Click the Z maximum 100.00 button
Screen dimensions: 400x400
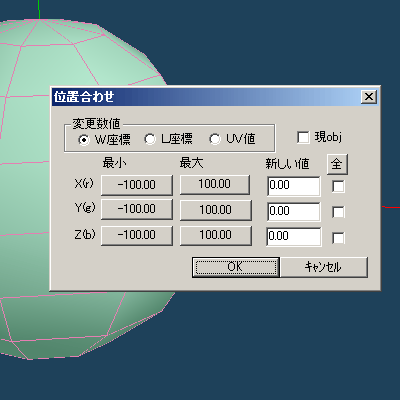[216, 235]
